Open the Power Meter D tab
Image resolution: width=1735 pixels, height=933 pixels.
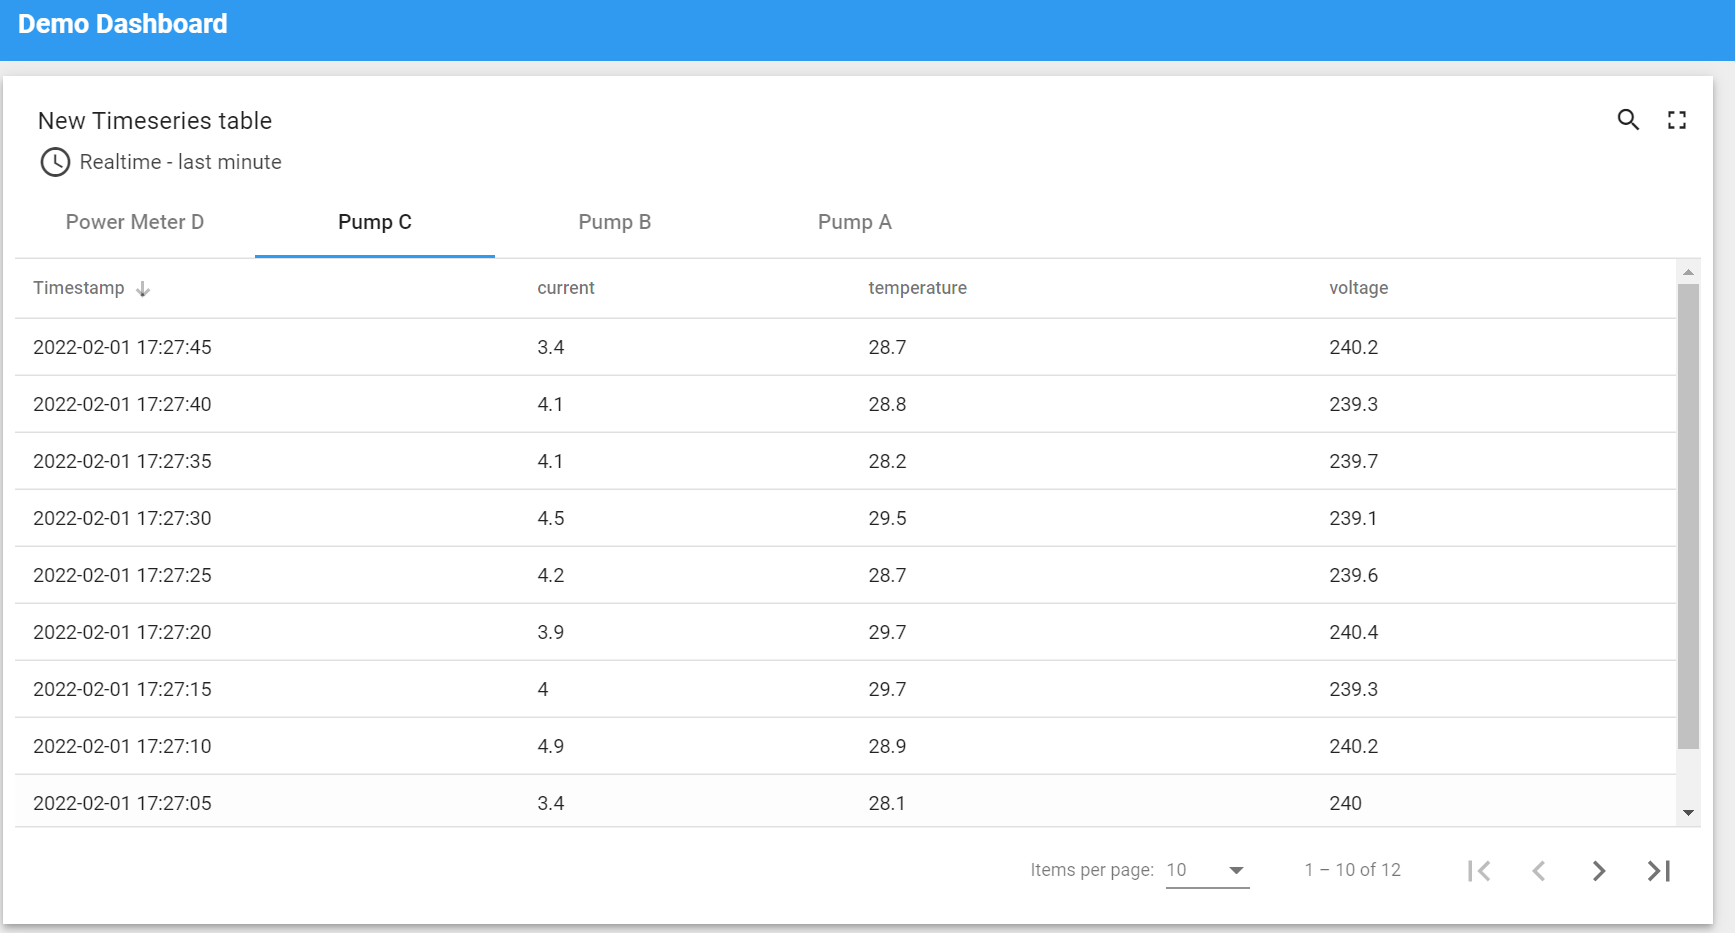(134, 222)
